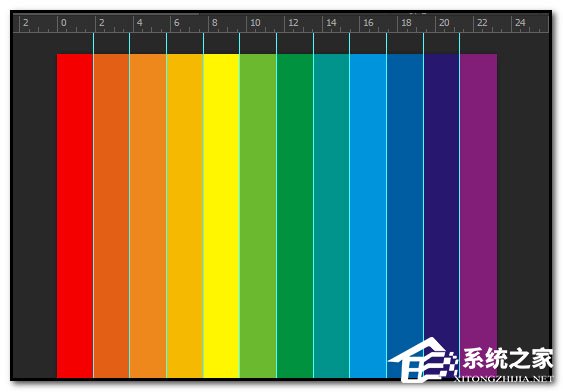Click the ruler at the 14 mark
The height and width of the screenshot is (392, 563).
click(x=331, y=23)
